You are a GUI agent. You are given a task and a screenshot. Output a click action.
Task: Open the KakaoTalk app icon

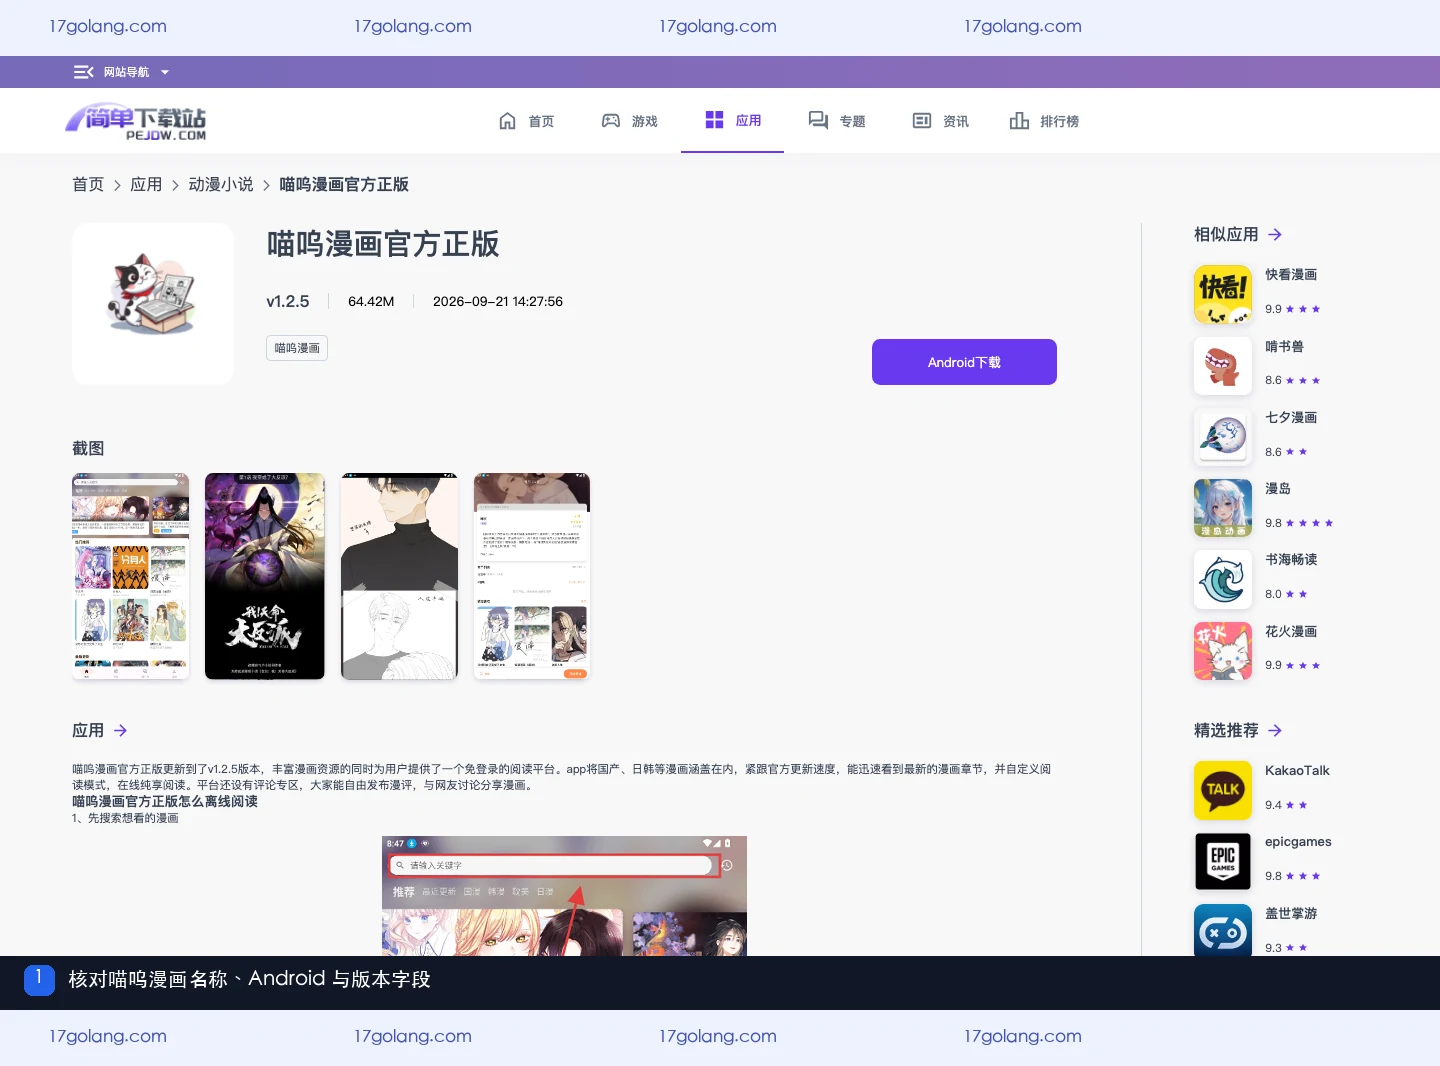[1223, 790]
